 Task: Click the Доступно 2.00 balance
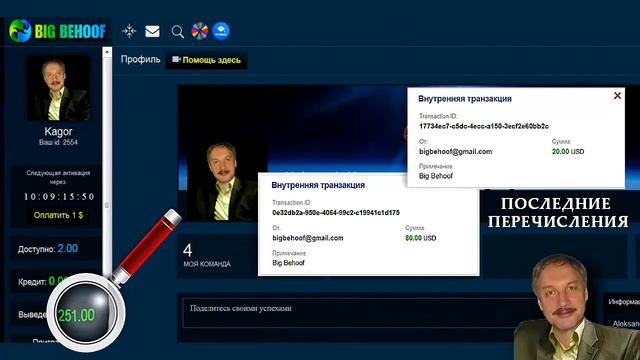(x=48, y=249)
